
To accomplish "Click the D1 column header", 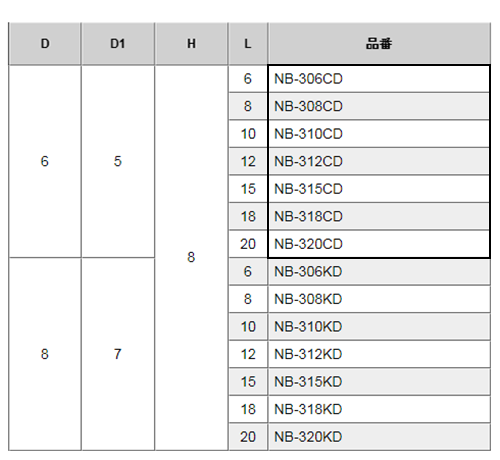I will (118, 44).
